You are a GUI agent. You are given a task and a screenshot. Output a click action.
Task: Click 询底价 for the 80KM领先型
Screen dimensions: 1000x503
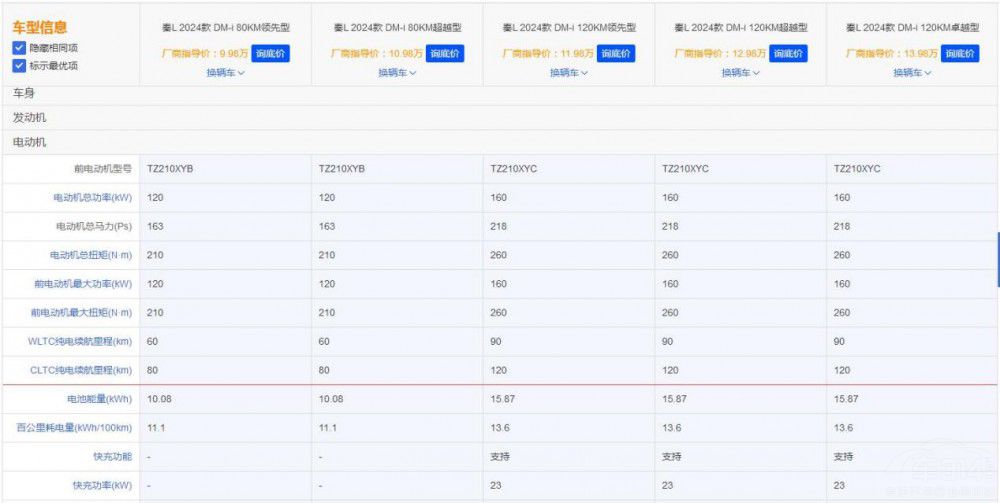270,53
